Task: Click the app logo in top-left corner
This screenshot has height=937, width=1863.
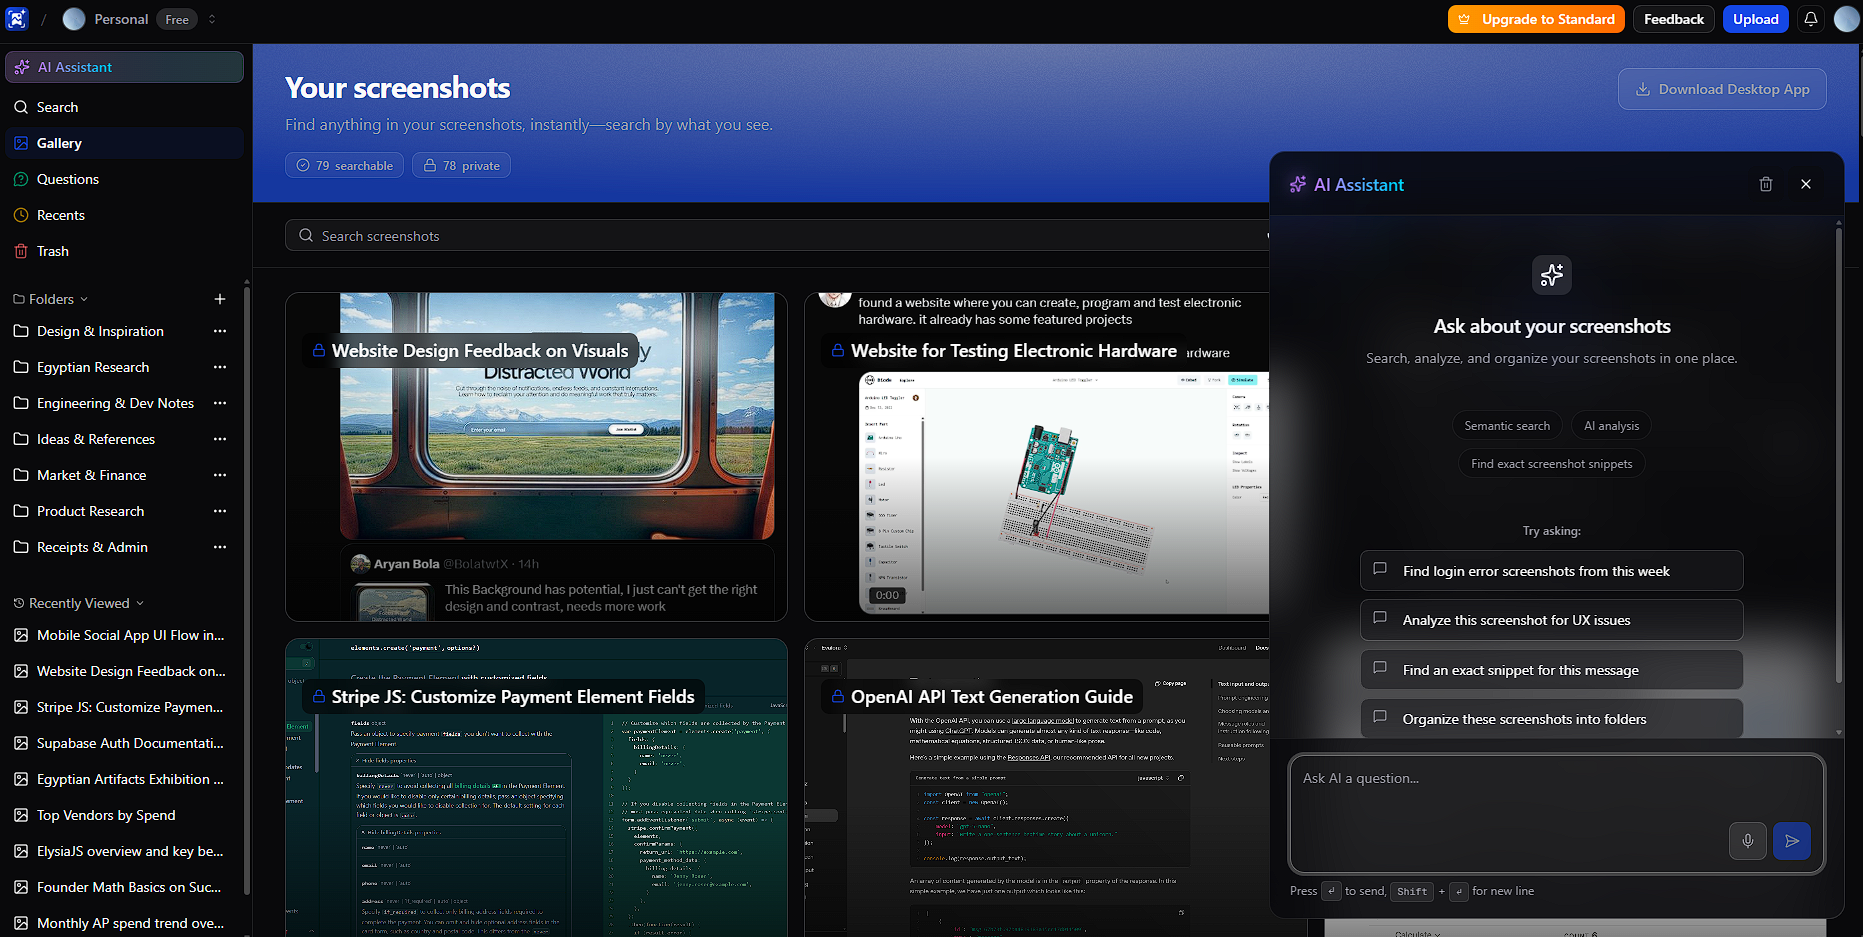Action: (17, 19)
